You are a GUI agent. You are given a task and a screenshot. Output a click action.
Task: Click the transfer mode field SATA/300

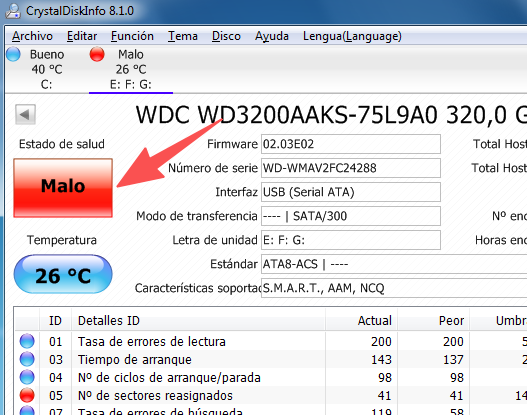coord(351,216)
